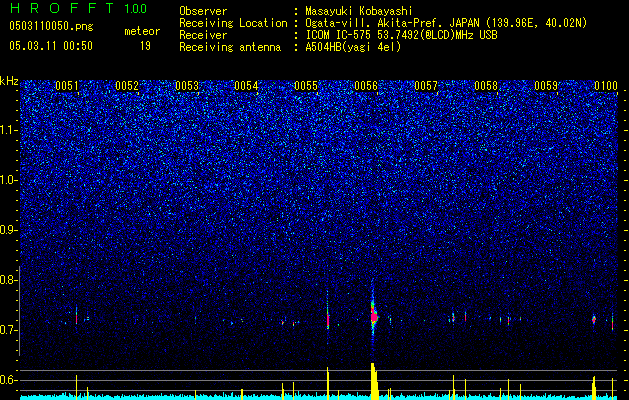Click the 'Observer' field label
The width and height of the screenshot is (629, 400).
point(203,11)
